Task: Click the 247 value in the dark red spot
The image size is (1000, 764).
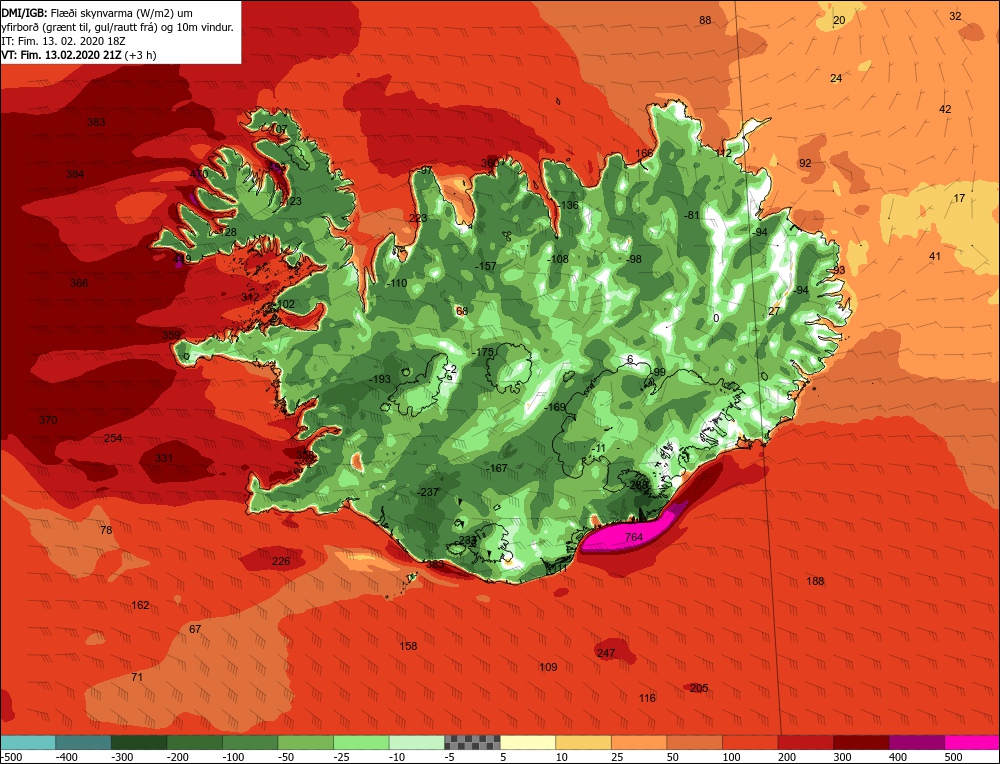Action: (606, 653)
